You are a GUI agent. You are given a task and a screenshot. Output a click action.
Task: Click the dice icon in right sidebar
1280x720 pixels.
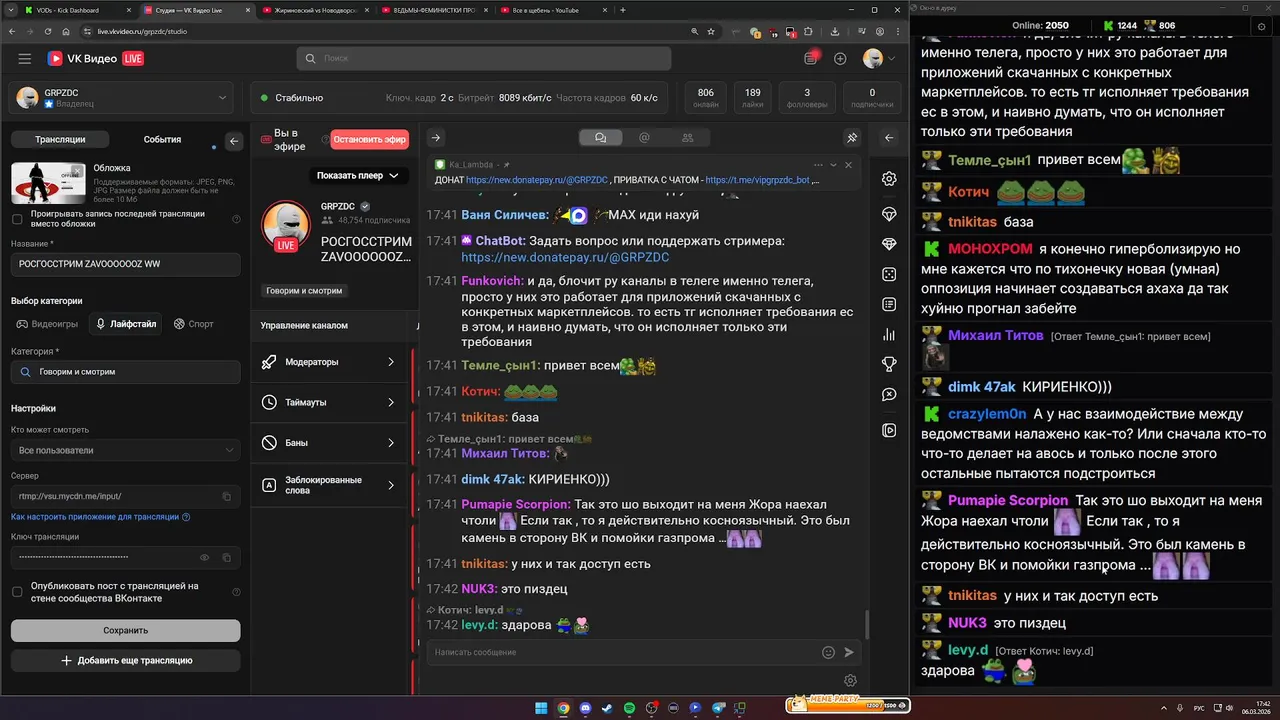tap(889, 274)
